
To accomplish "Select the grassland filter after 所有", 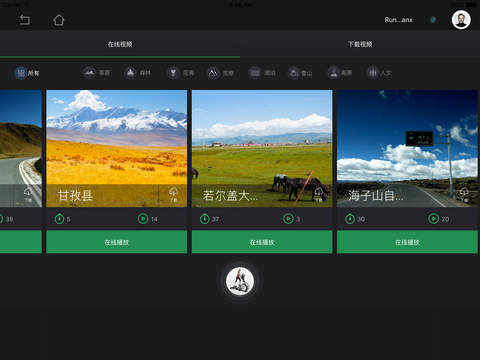I will [x=97, y=73].
